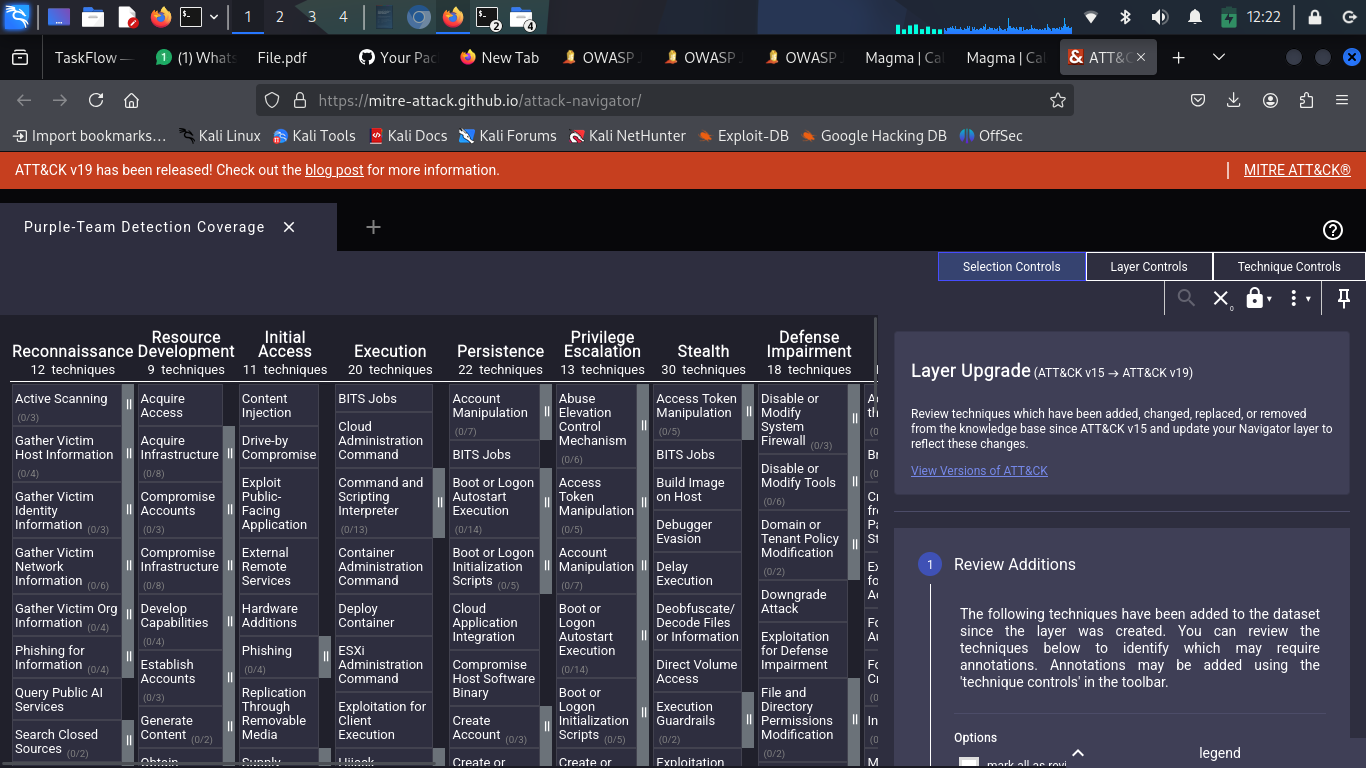
Task: Expand Disable or Modify System Firewall sub-techniques
Action: [854, 419]
